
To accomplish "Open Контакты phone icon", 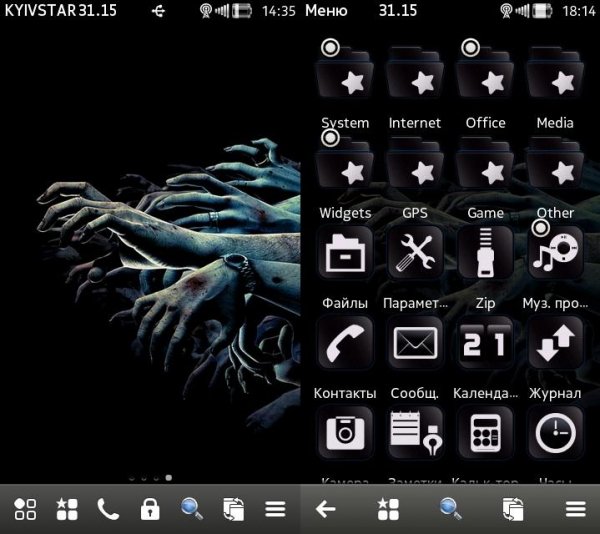I will pyautogui.click(x=345, y=343).
